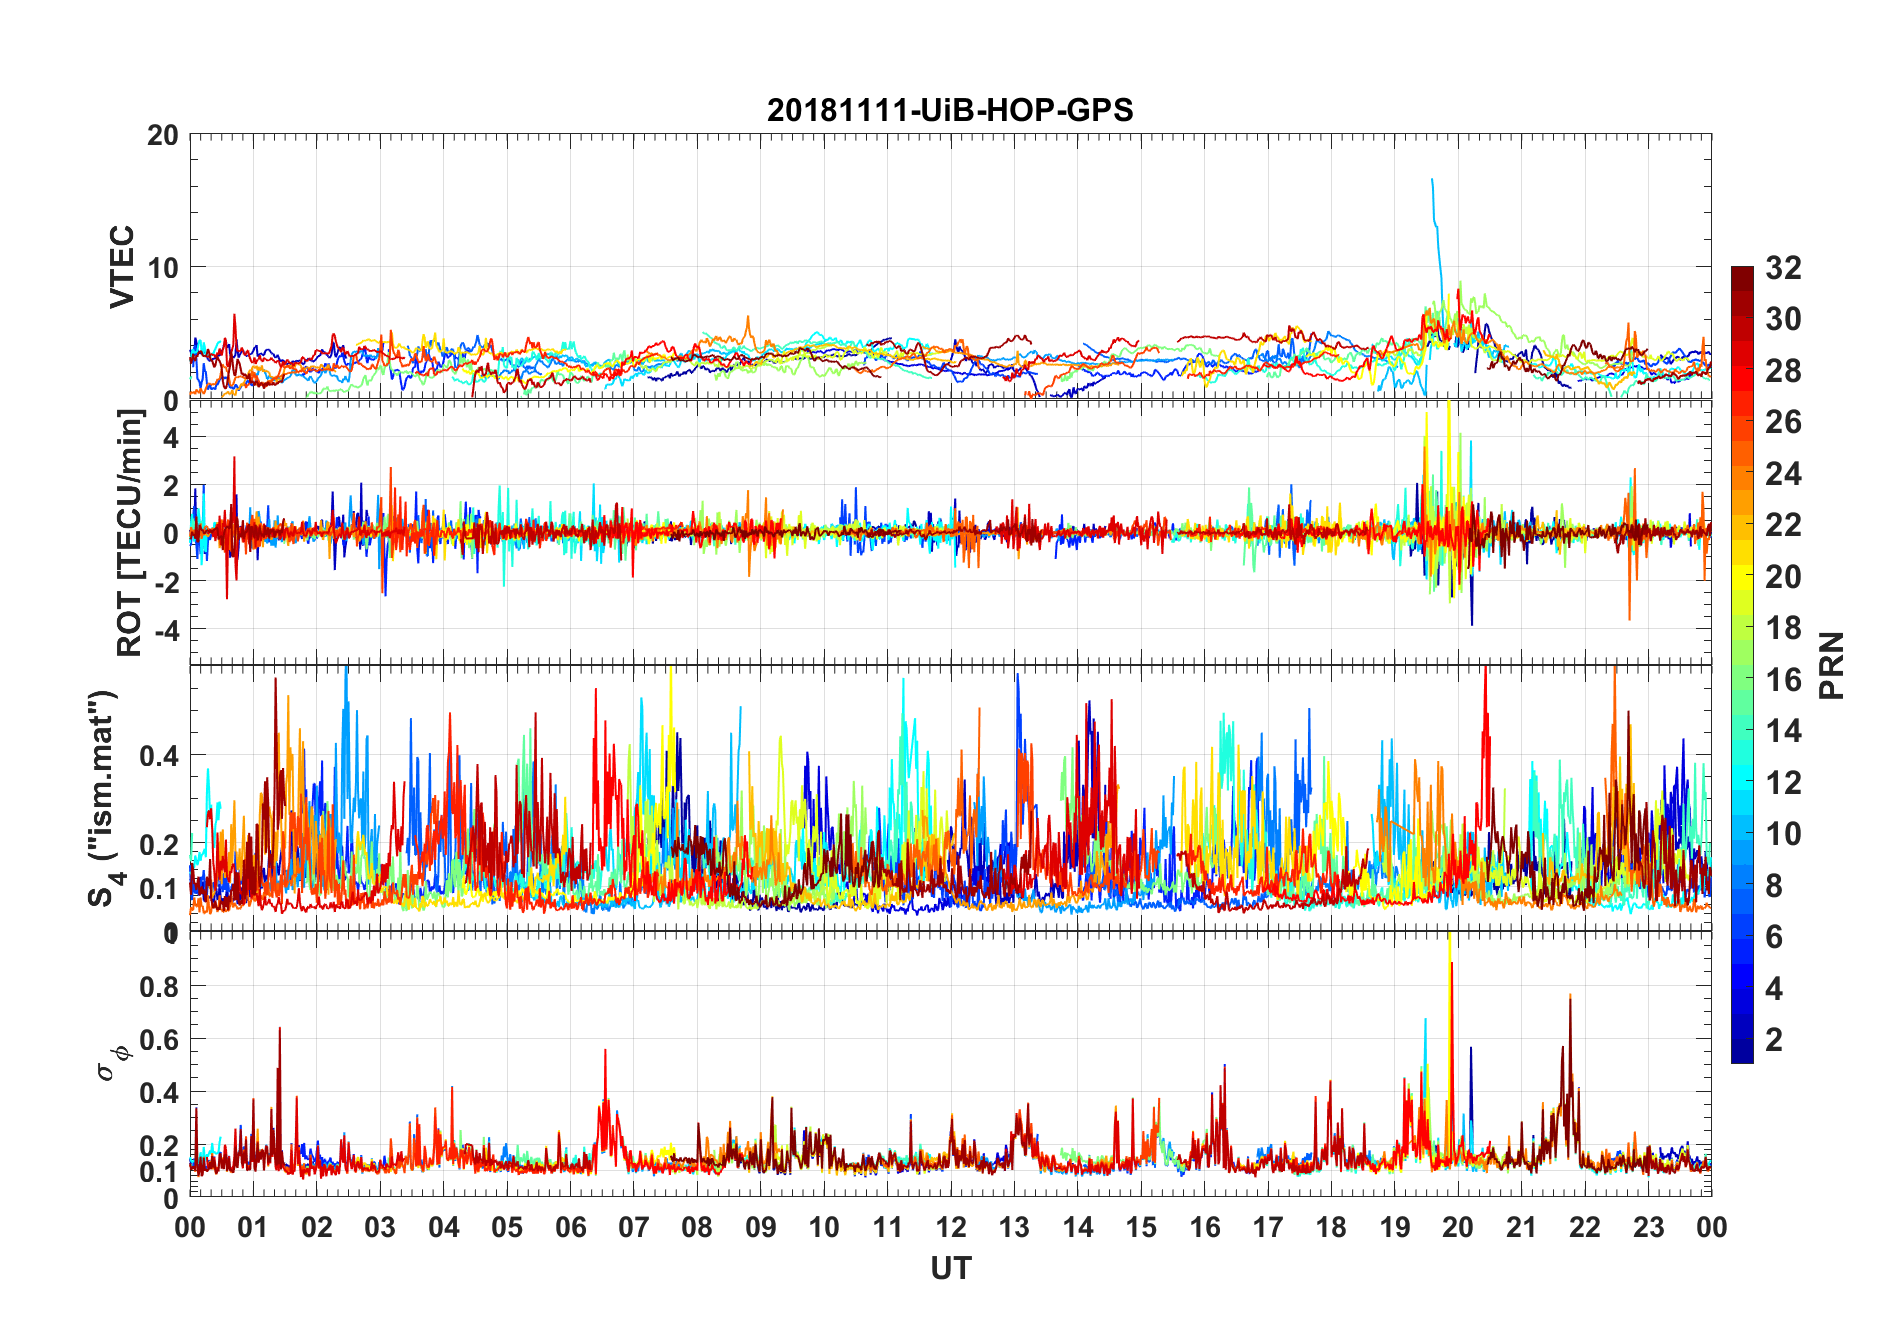Click hour tick 12 on the UT axis
The height and width of the screenshot is (1330, 1902).
[951, 1227]
